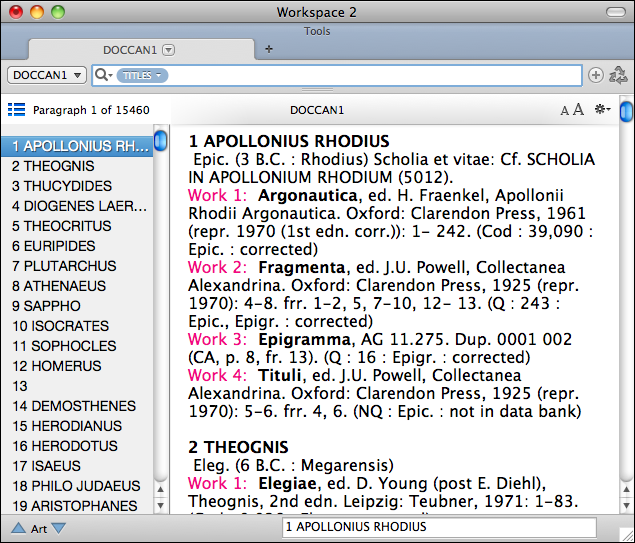Open the magnifying glass search history dropdown

103,75
